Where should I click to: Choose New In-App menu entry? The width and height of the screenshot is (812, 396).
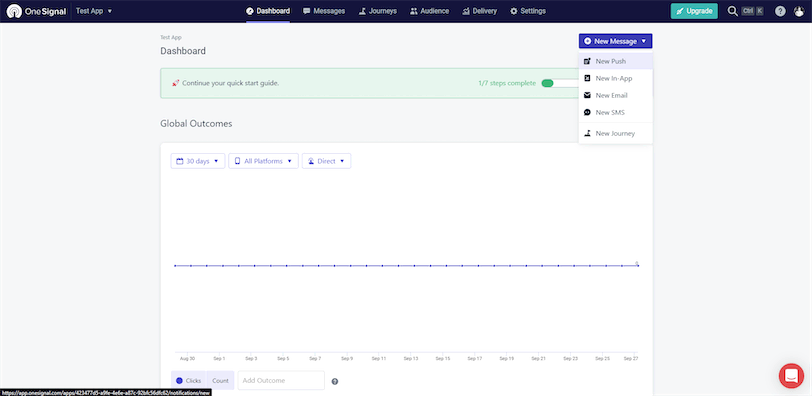coord(615,78)
